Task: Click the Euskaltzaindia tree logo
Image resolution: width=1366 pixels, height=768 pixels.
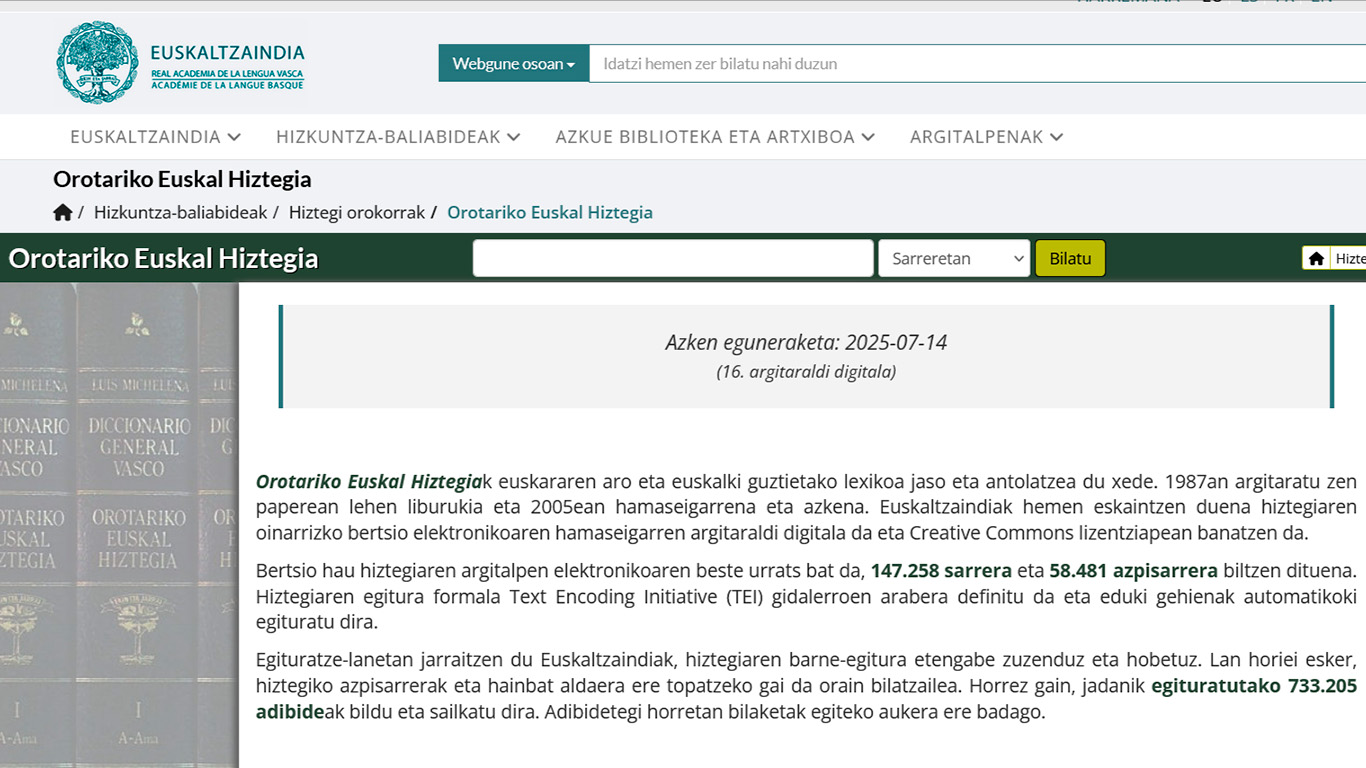Action: [x=97, y=63]
